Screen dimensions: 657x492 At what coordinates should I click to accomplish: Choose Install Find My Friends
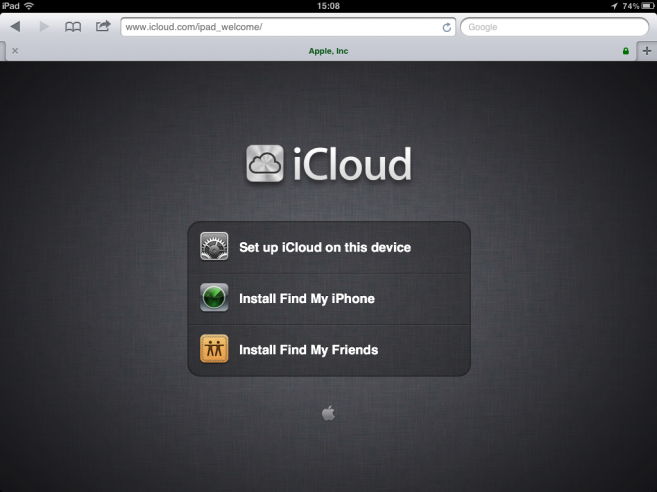329,350
